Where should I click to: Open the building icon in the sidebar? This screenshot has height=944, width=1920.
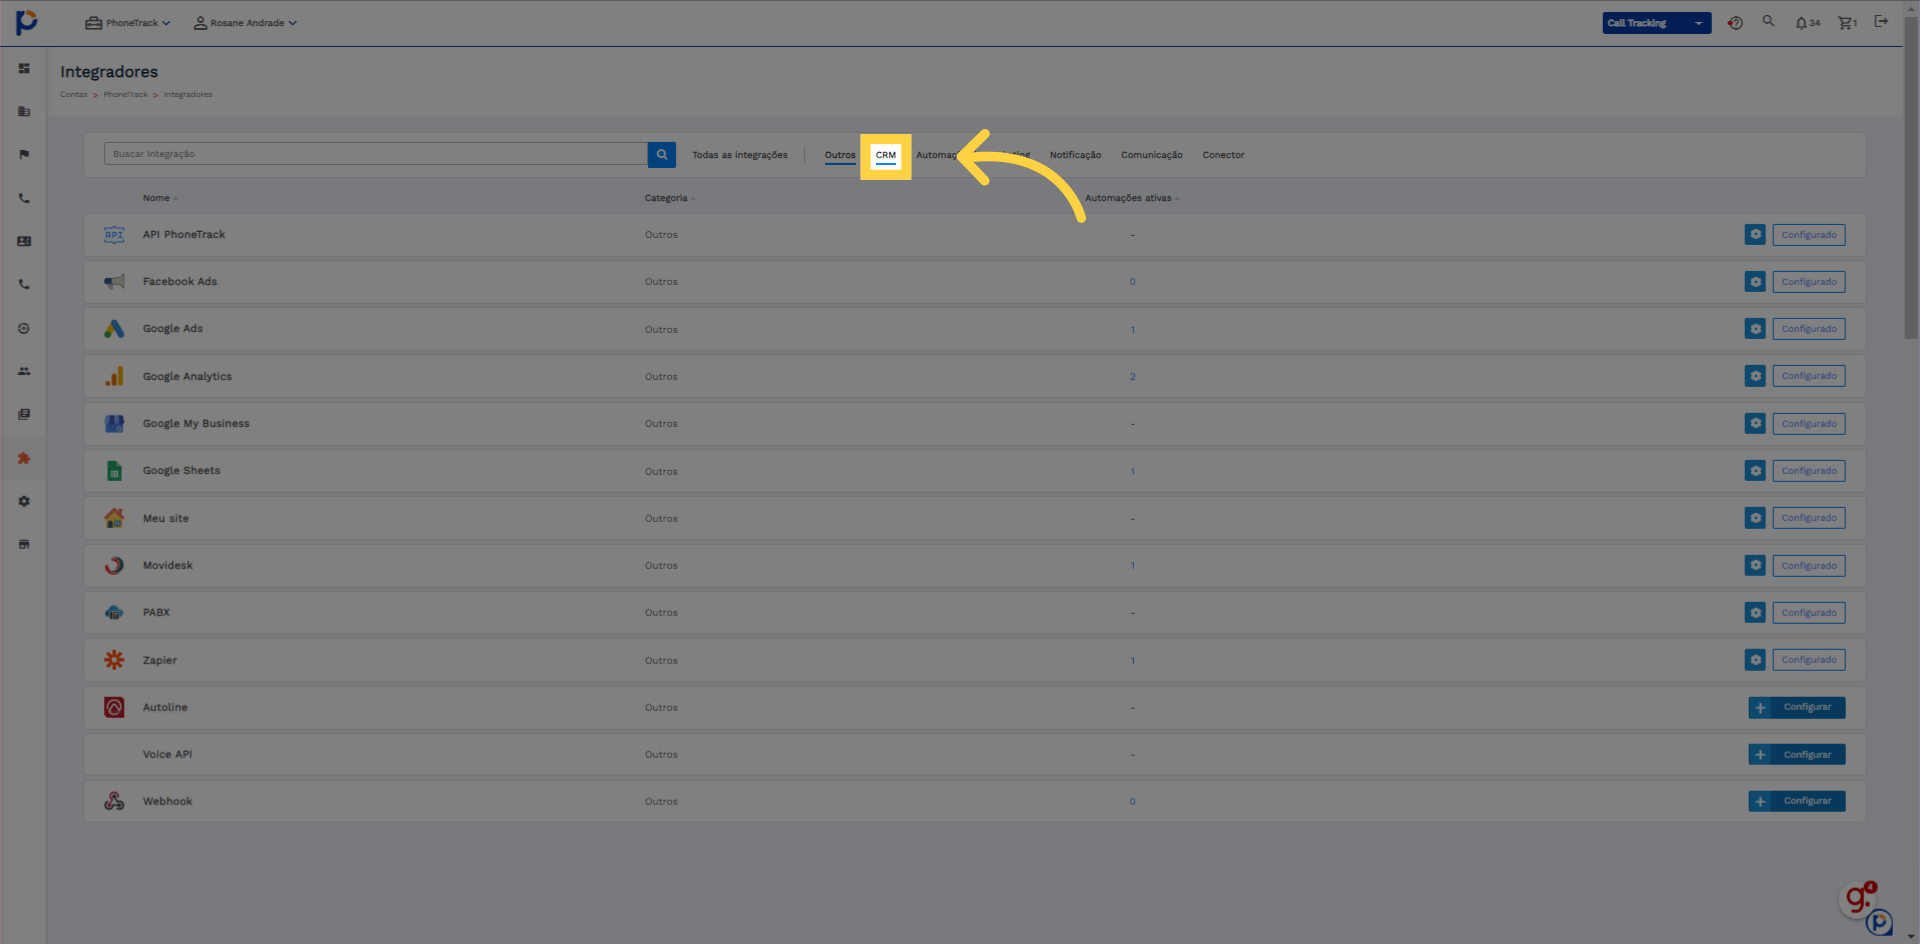[x=24, y=111]
